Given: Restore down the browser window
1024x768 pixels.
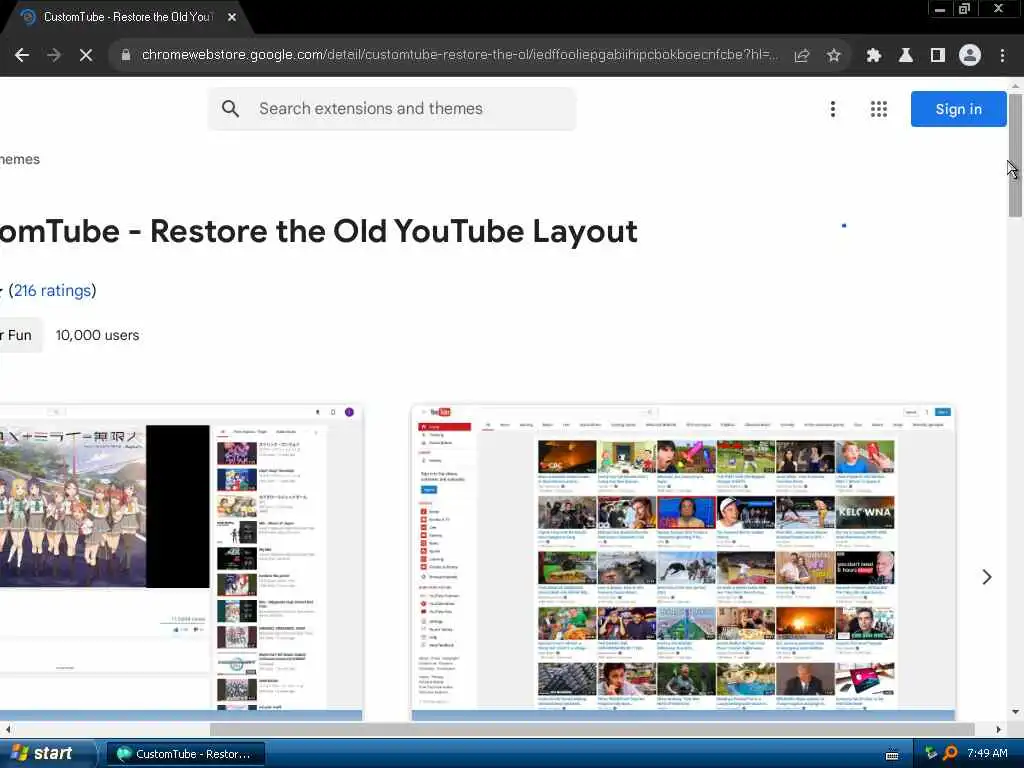Looking at the screenshot, I should pyautogui.click(x=965, y=8).
